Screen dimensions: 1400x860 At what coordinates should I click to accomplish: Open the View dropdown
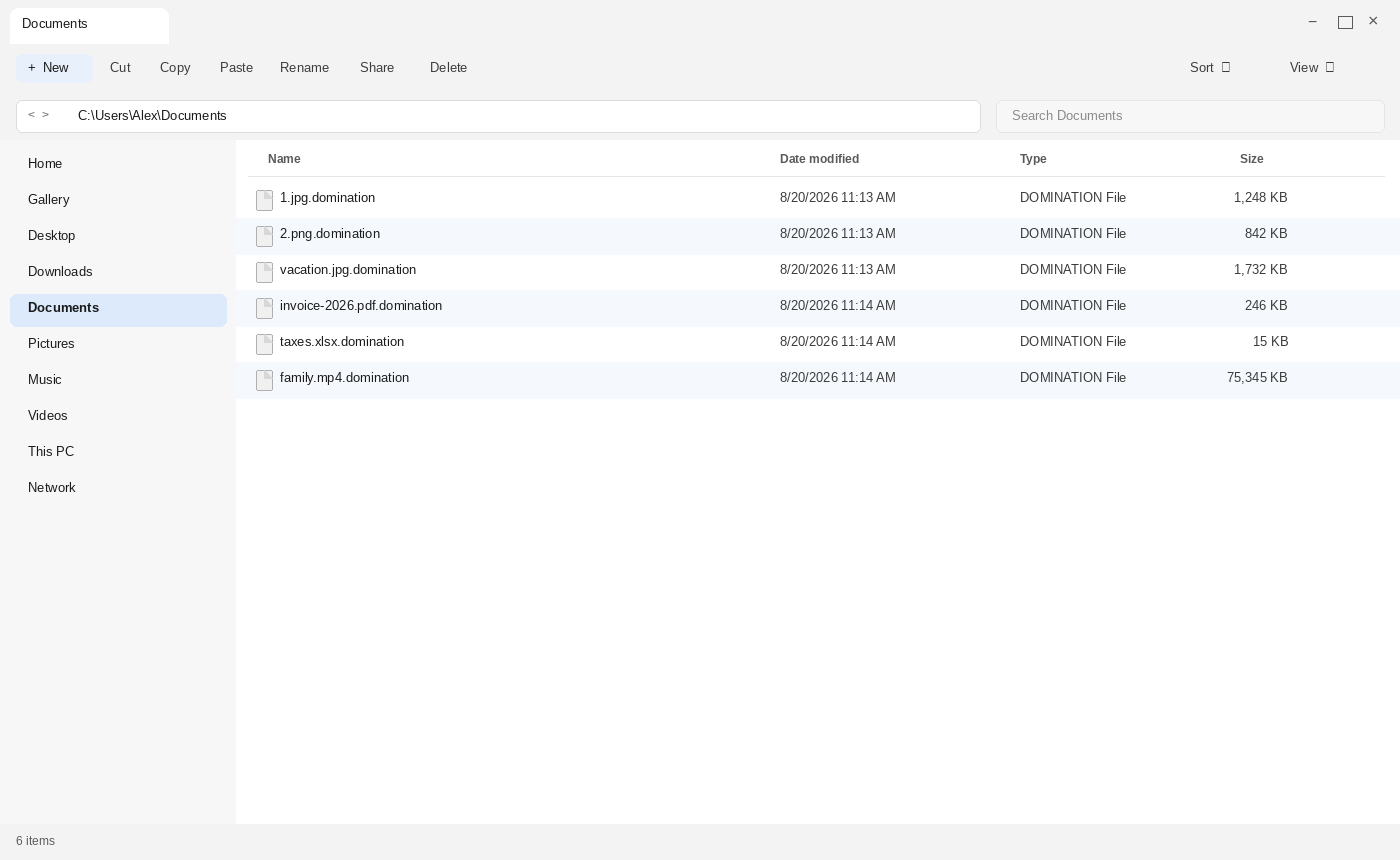(x=1312, y=68)
